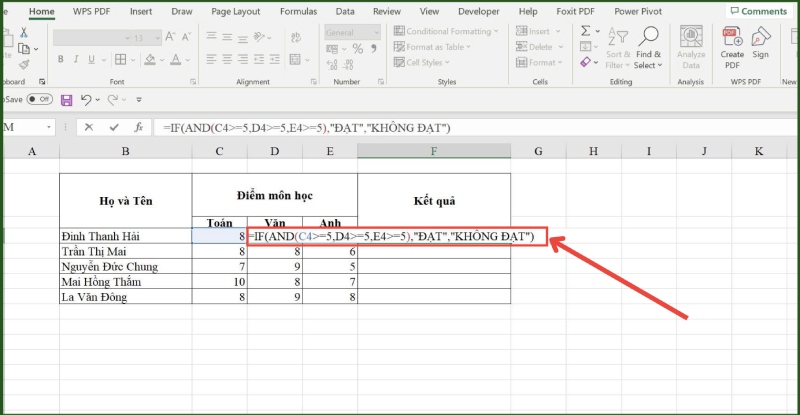Viewport: 800px width, 415px height.
Task: Select cell with name Trần Thị Mai
Action: [x=125, y=253]
